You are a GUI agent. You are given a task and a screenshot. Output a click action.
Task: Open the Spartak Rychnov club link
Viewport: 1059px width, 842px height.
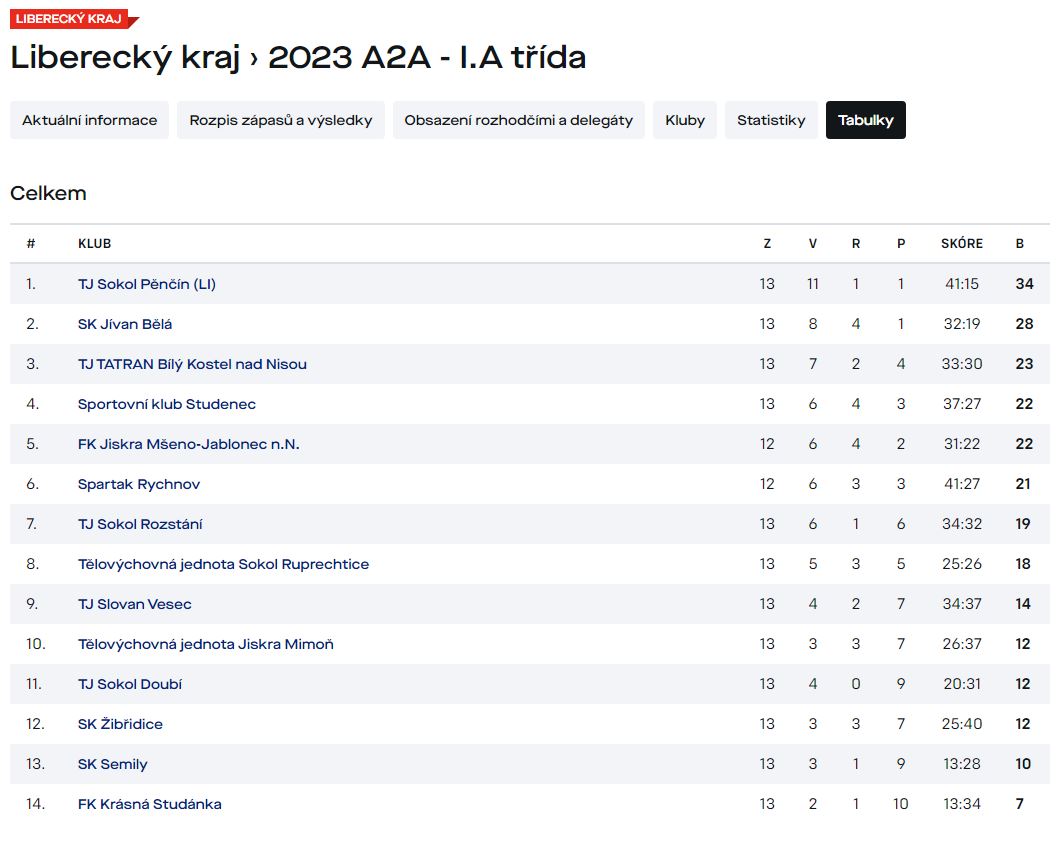point(139,484)
